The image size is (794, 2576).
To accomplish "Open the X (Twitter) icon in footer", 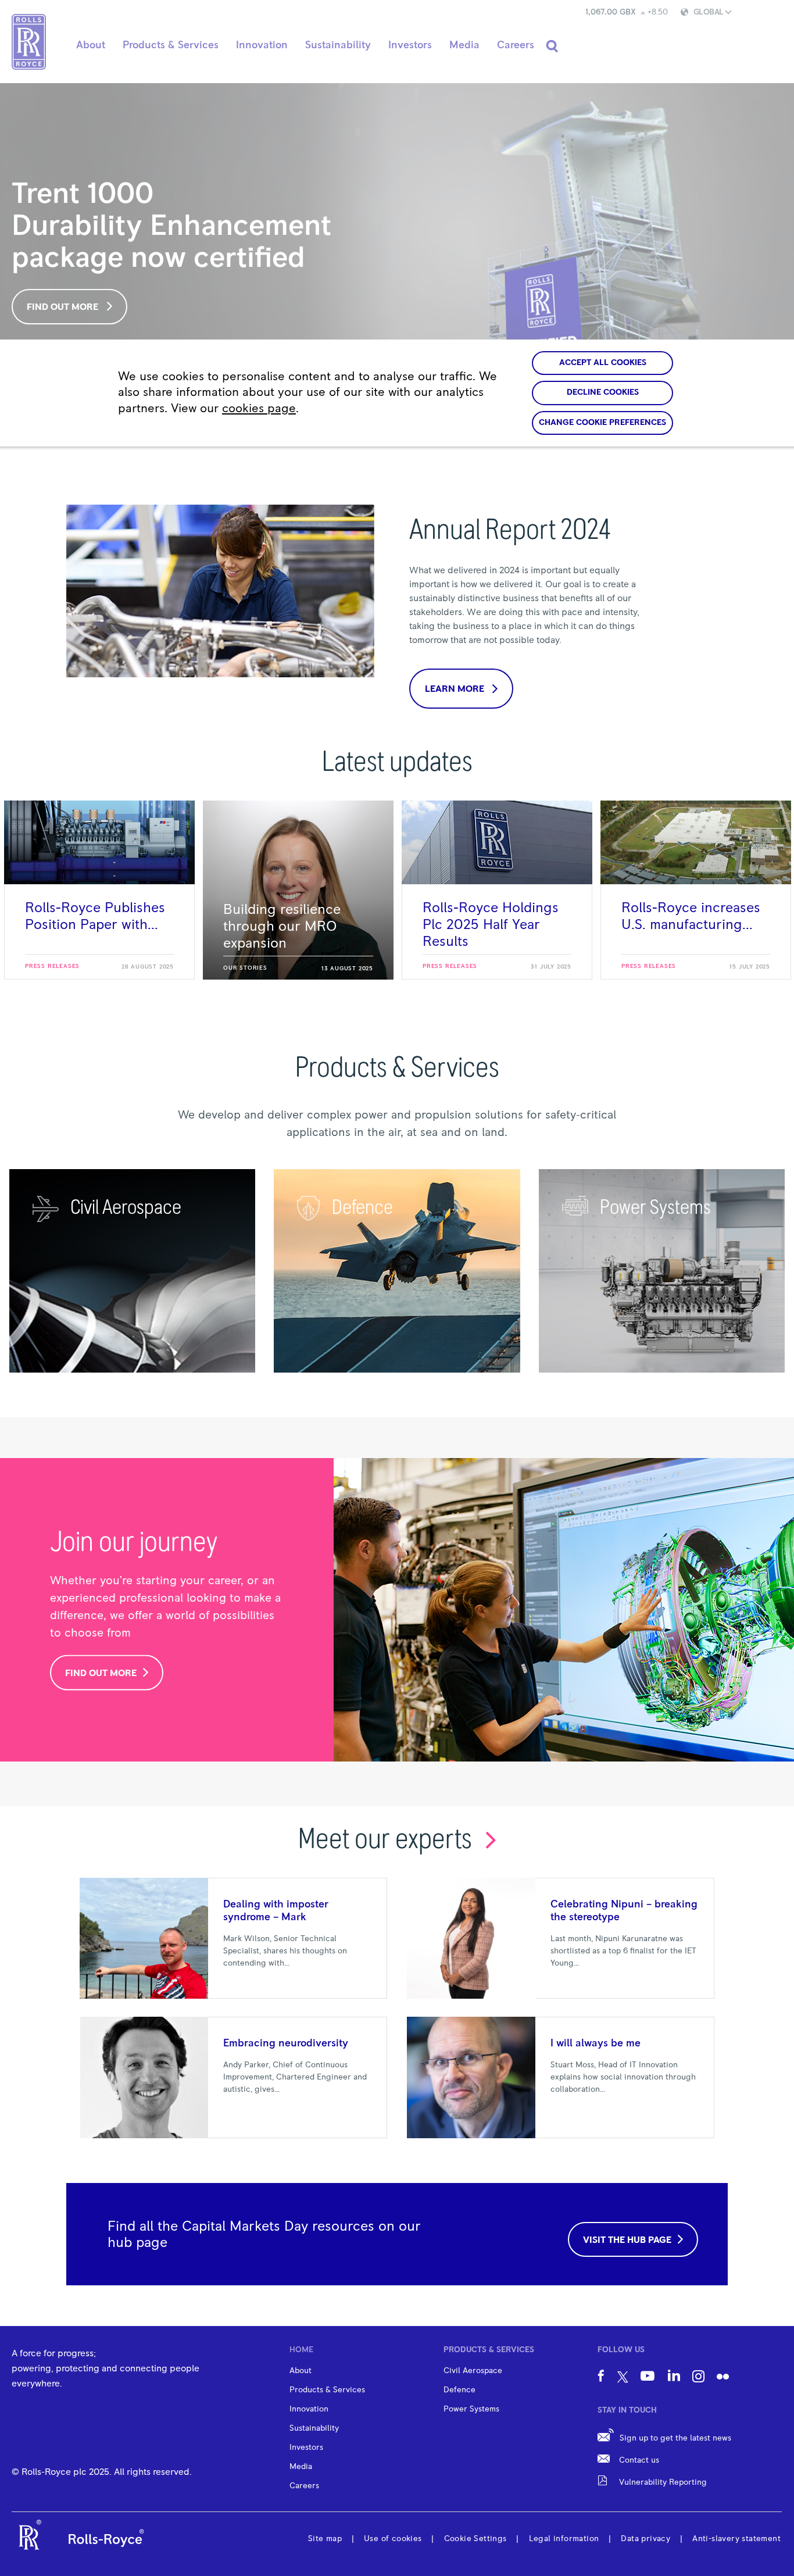I will 623,2377.
